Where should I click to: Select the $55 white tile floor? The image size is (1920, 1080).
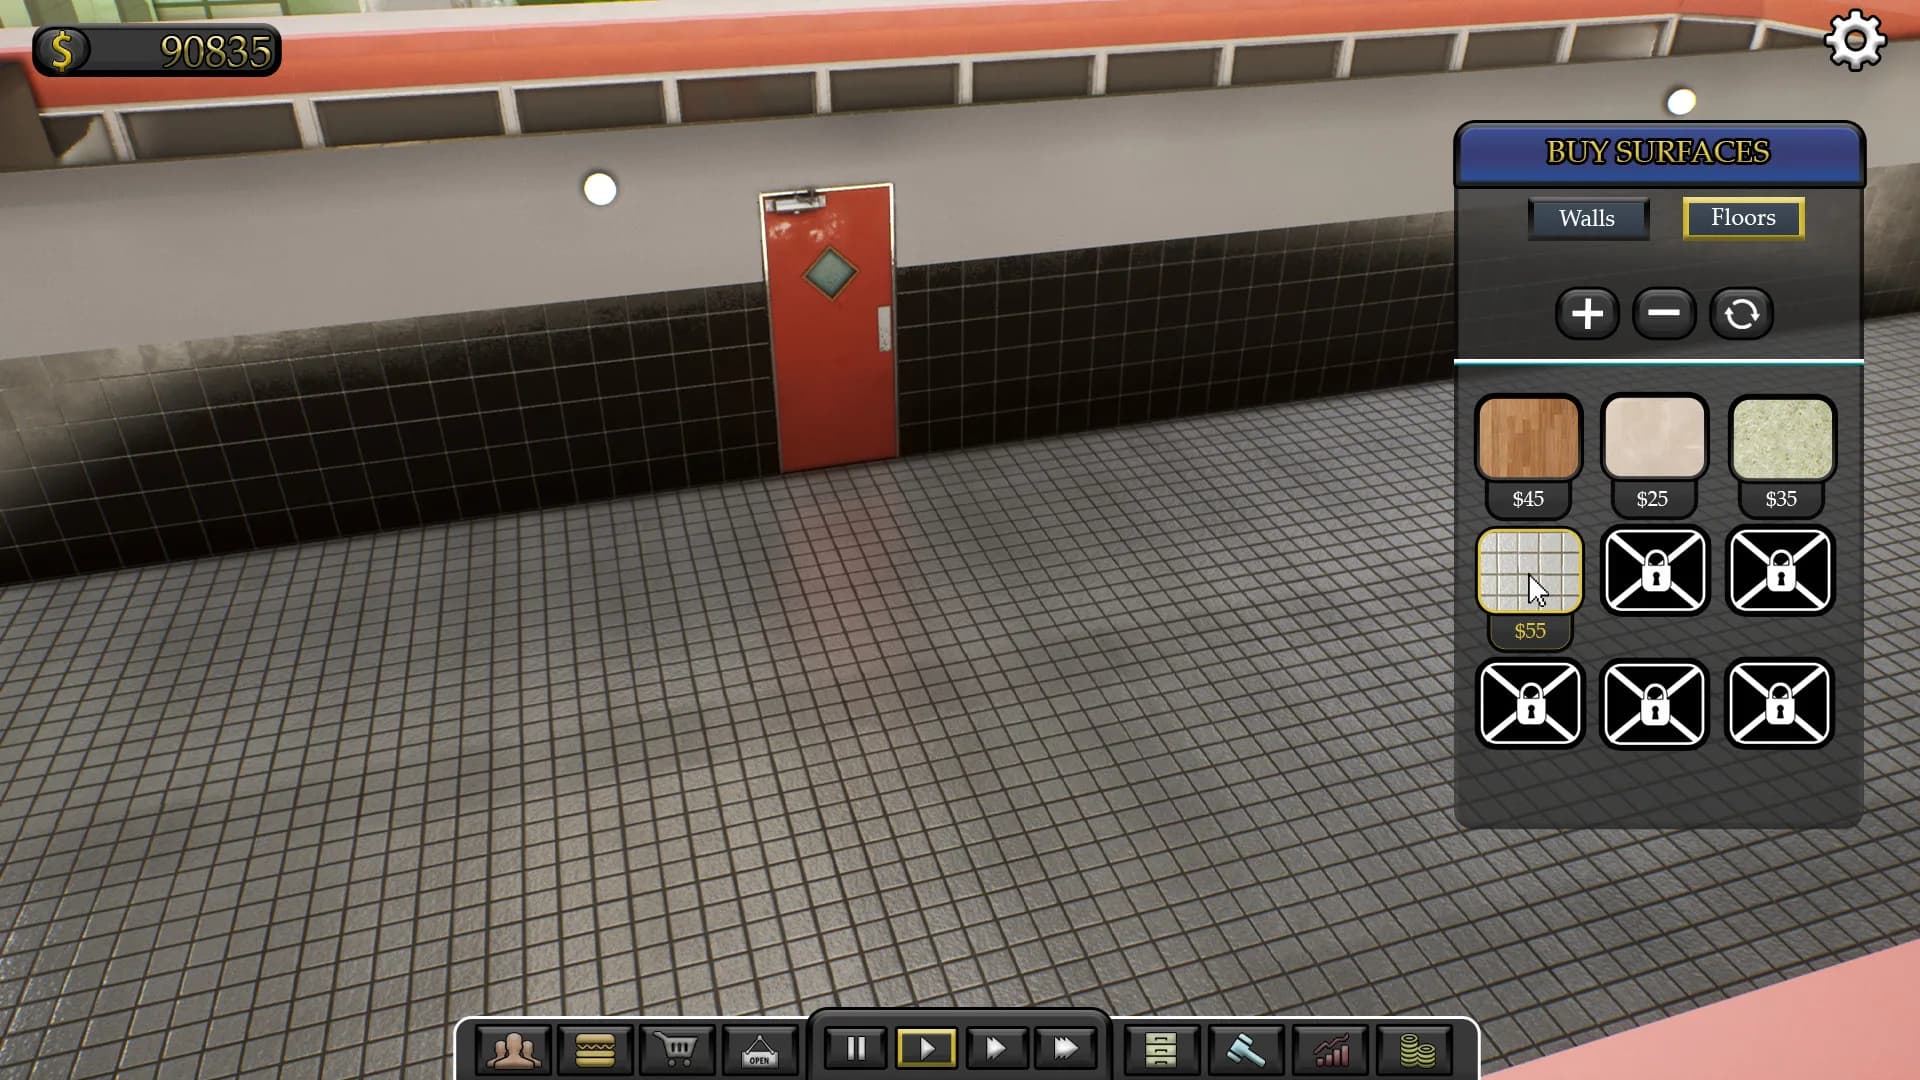[1529, 570]
